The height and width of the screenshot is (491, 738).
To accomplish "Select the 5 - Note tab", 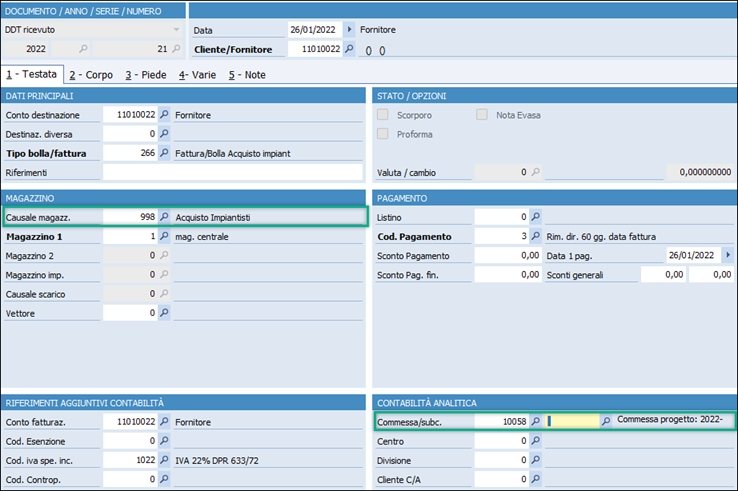I will coord(247,75).
